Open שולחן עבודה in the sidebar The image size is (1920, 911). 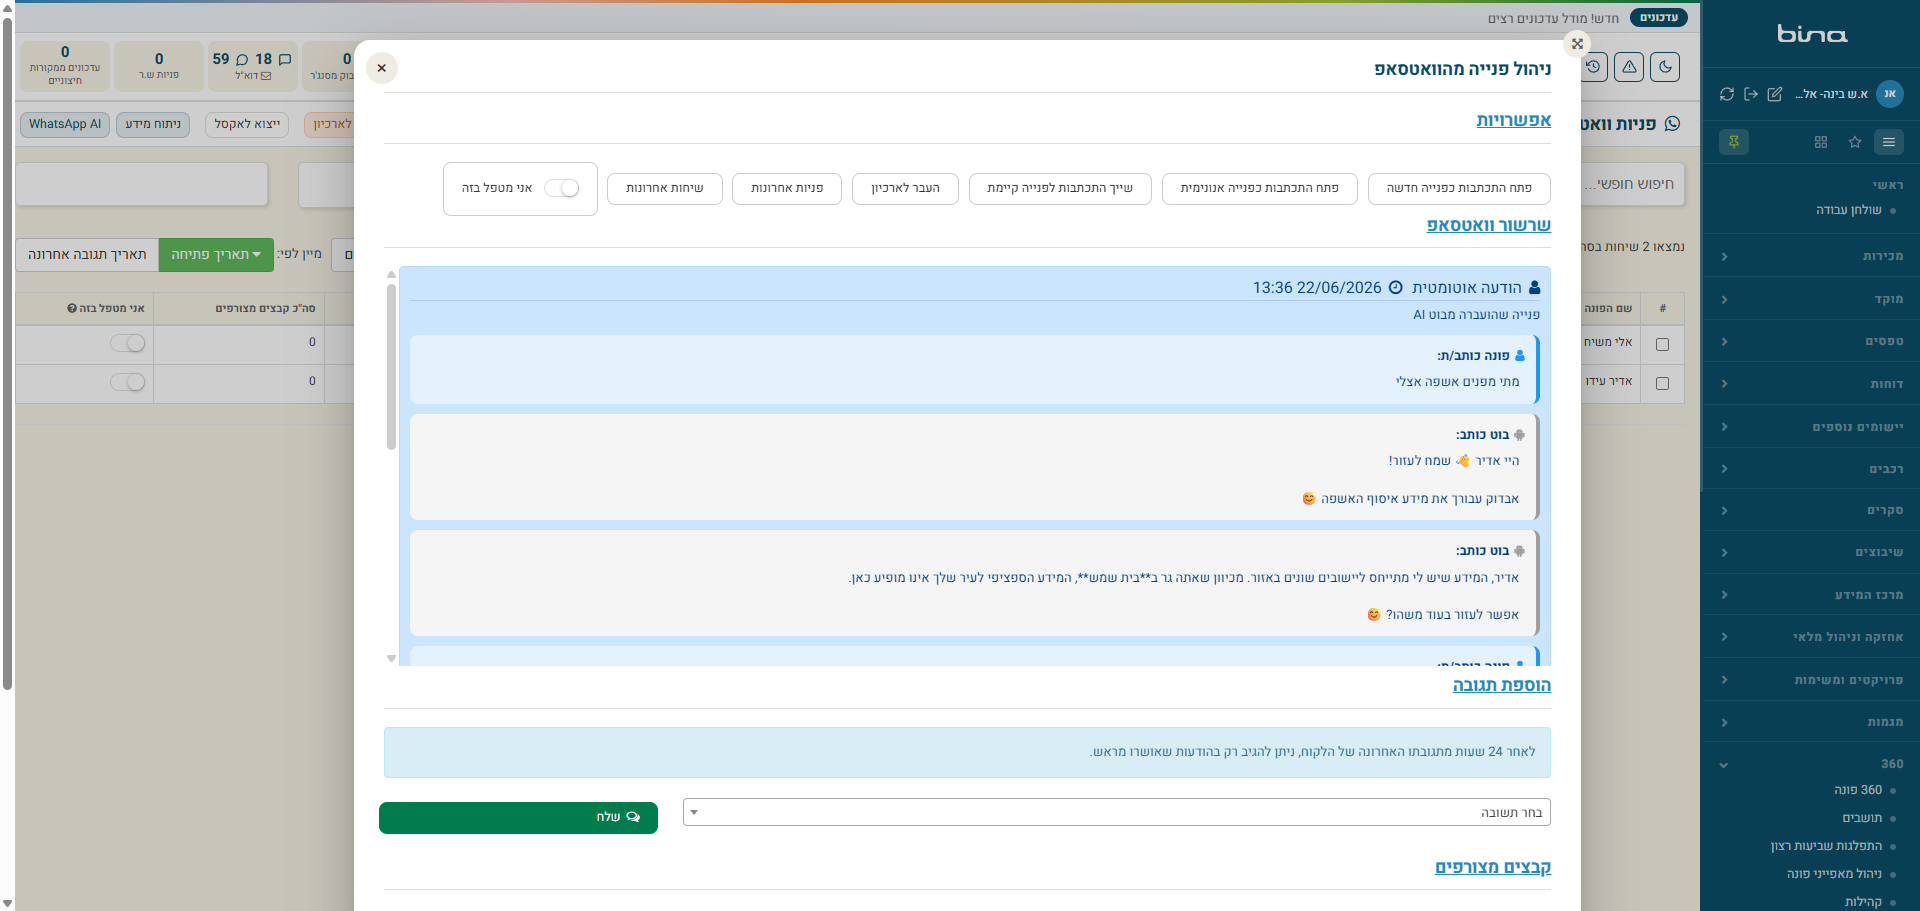click(x=1849, y=210)
